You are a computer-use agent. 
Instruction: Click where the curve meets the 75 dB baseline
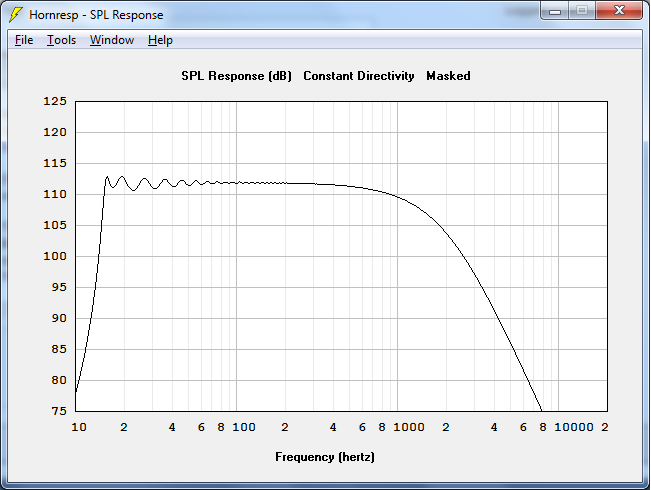point(541,410)
